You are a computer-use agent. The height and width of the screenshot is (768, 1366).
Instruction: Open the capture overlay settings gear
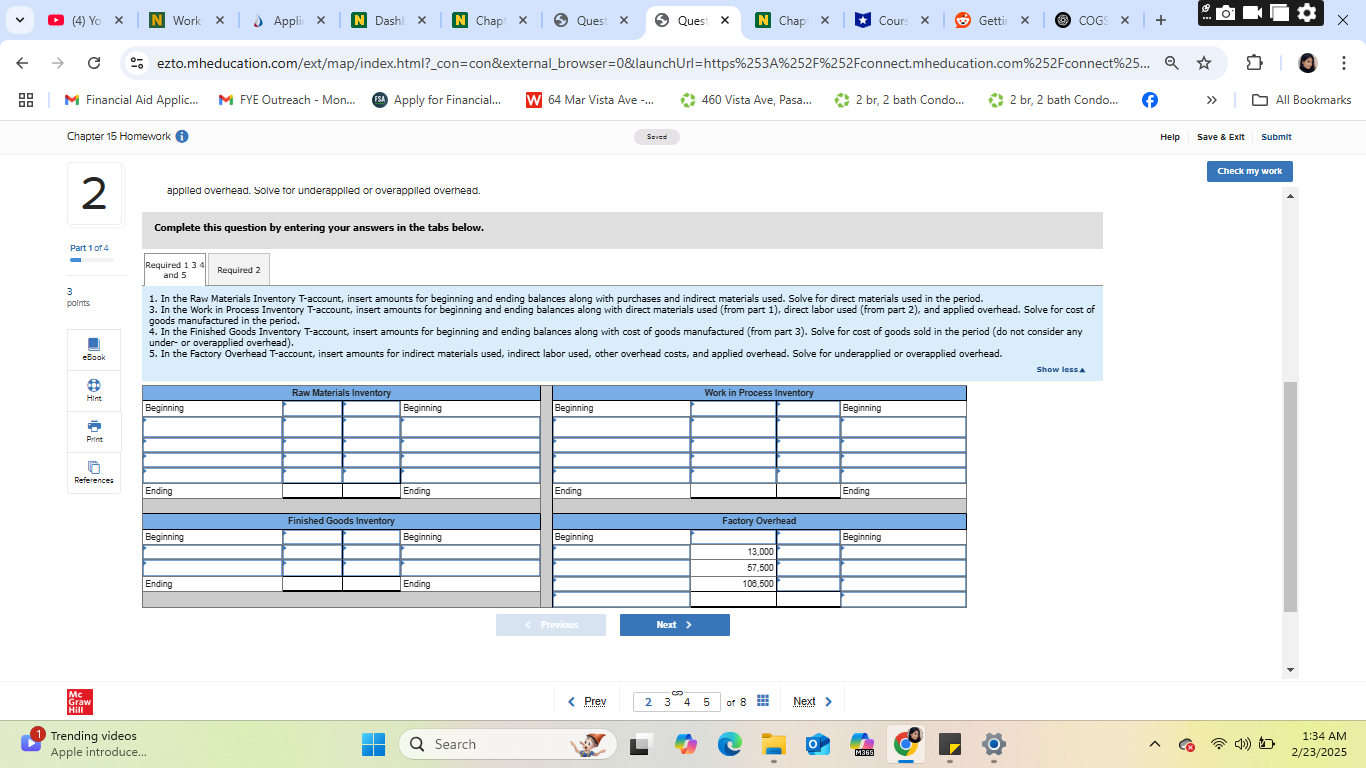tap(1307, 13)
